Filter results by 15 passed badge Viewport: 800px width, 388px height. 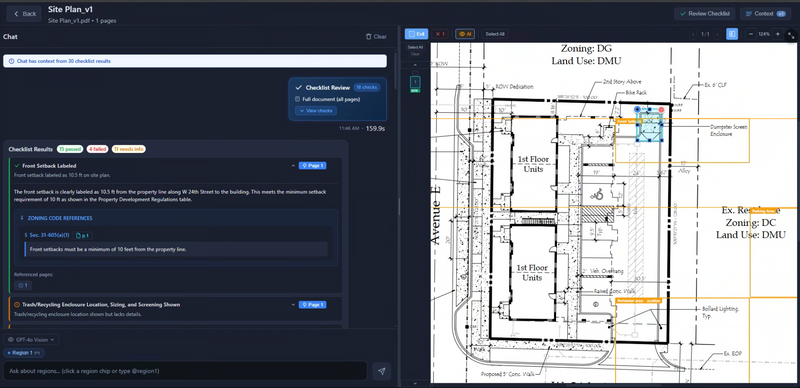70,149
